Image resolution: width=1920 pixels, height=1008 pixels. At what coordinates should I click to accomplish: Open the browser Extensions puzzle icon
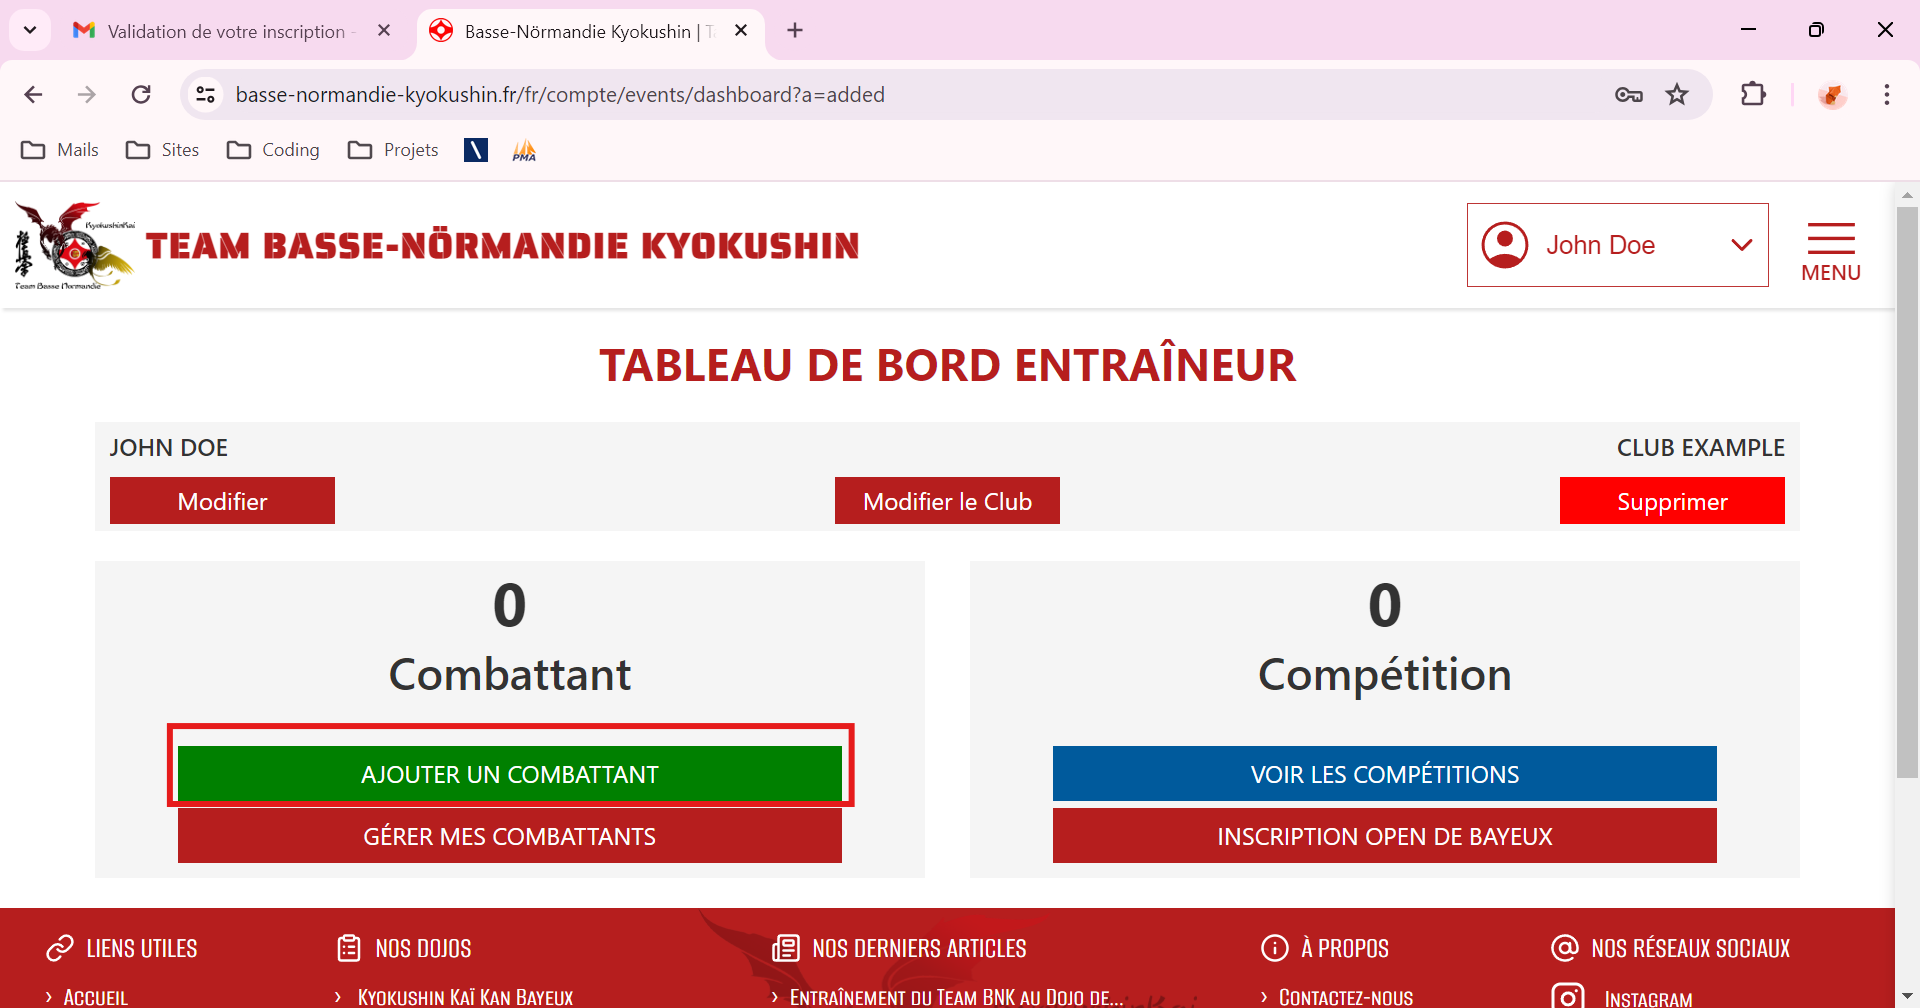click(1753, 95)
